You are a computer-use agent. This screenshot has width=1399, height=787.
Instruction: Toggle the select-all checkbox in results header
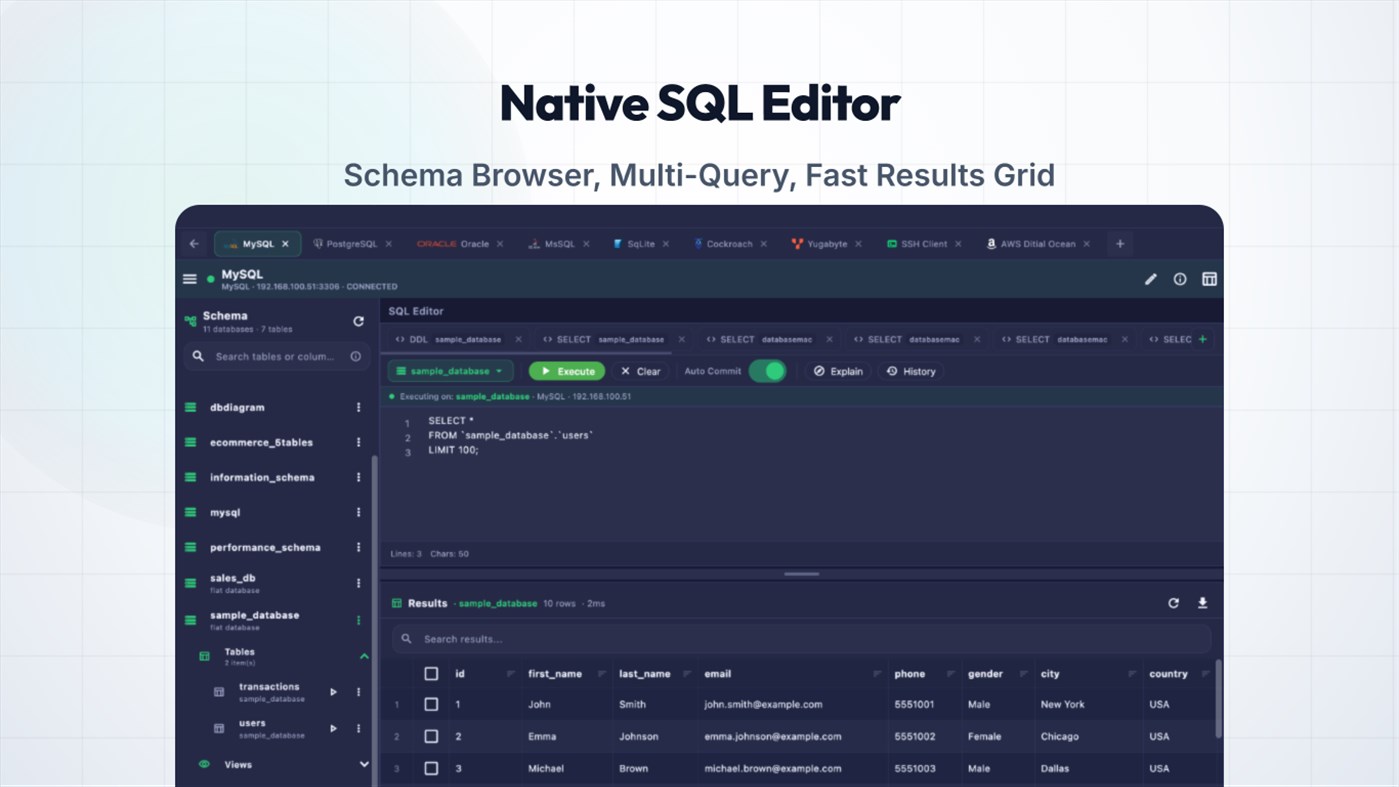[x=431, y=674]
